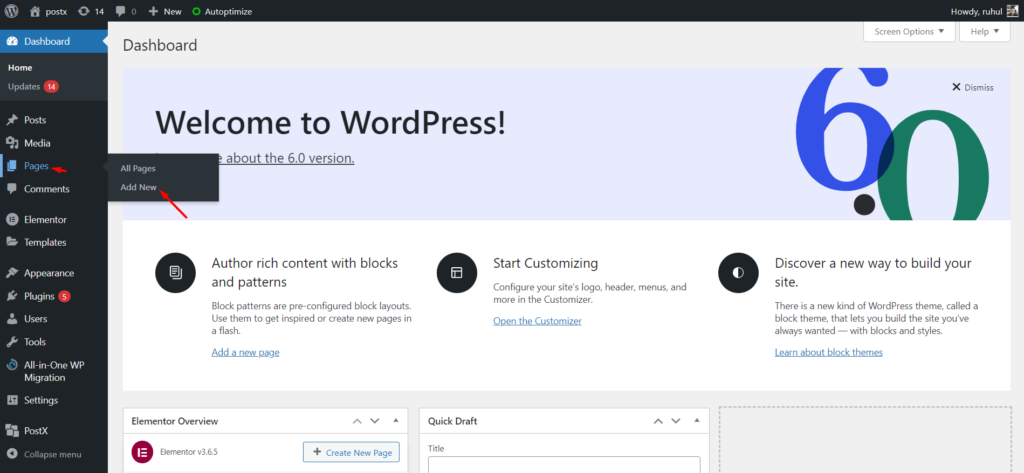Click the Templates folder icon
This screenshot has width=1024, height=473.
(x=12, y=242)
